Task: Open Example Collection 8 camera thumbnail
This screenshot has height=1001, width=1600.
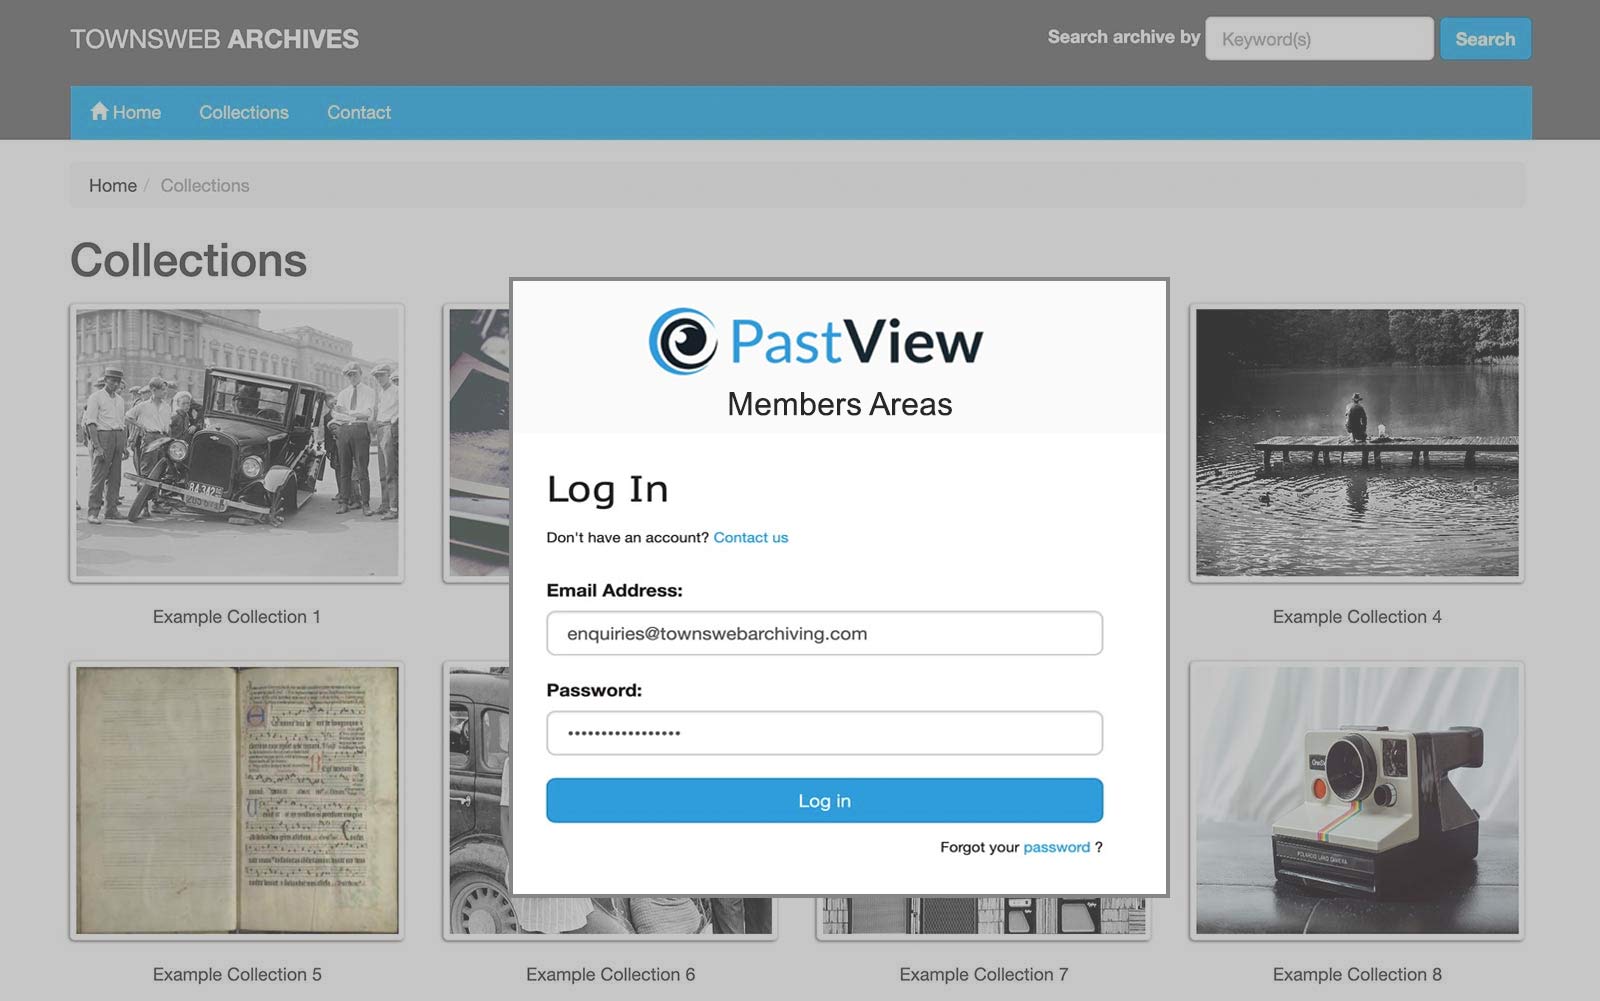Action: click(1357, 800)
